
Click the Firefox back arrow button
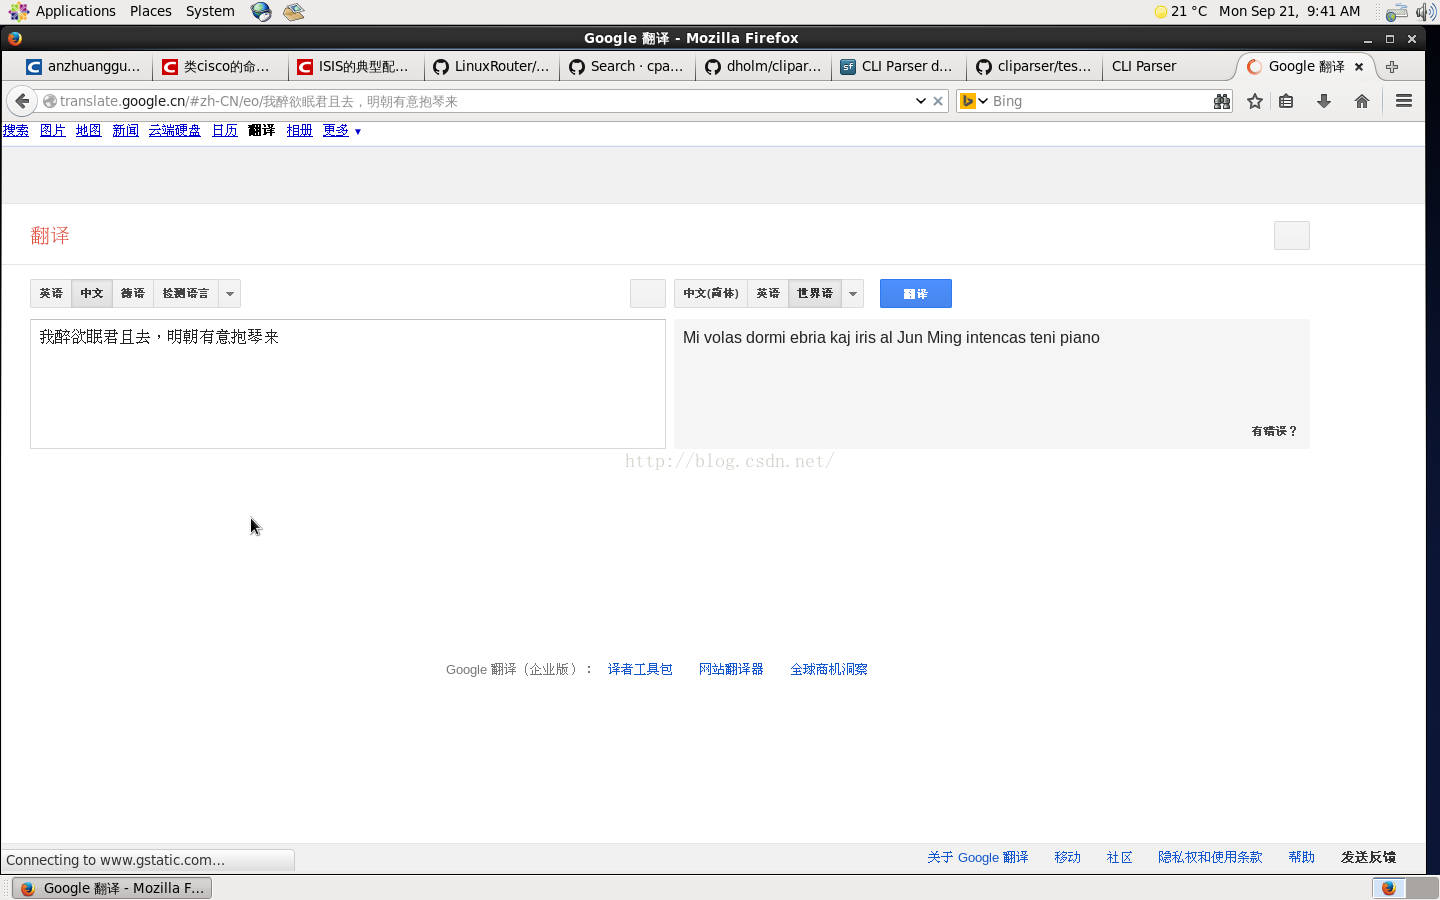pos(22,101)
